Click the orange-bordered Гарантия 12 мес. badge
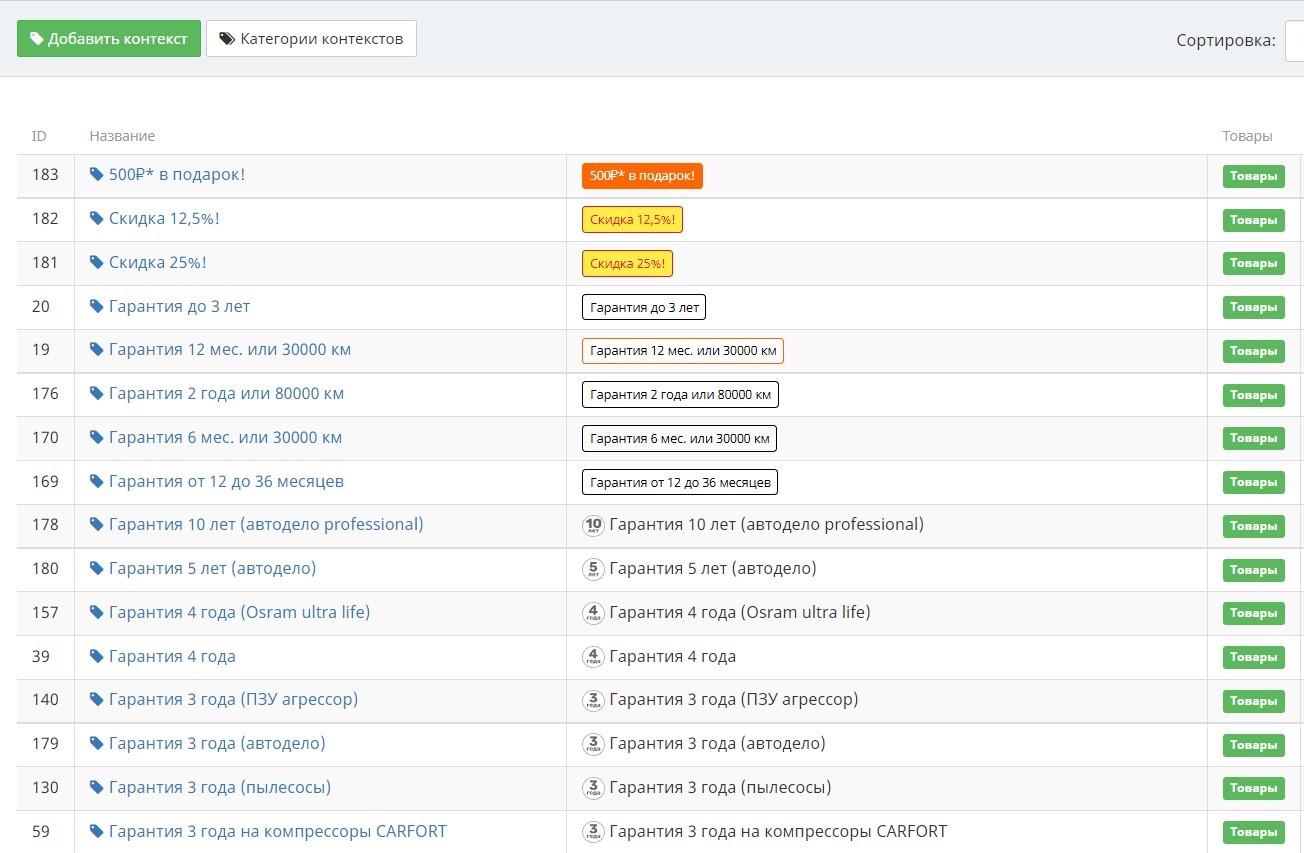 click(x=682, y=351)
